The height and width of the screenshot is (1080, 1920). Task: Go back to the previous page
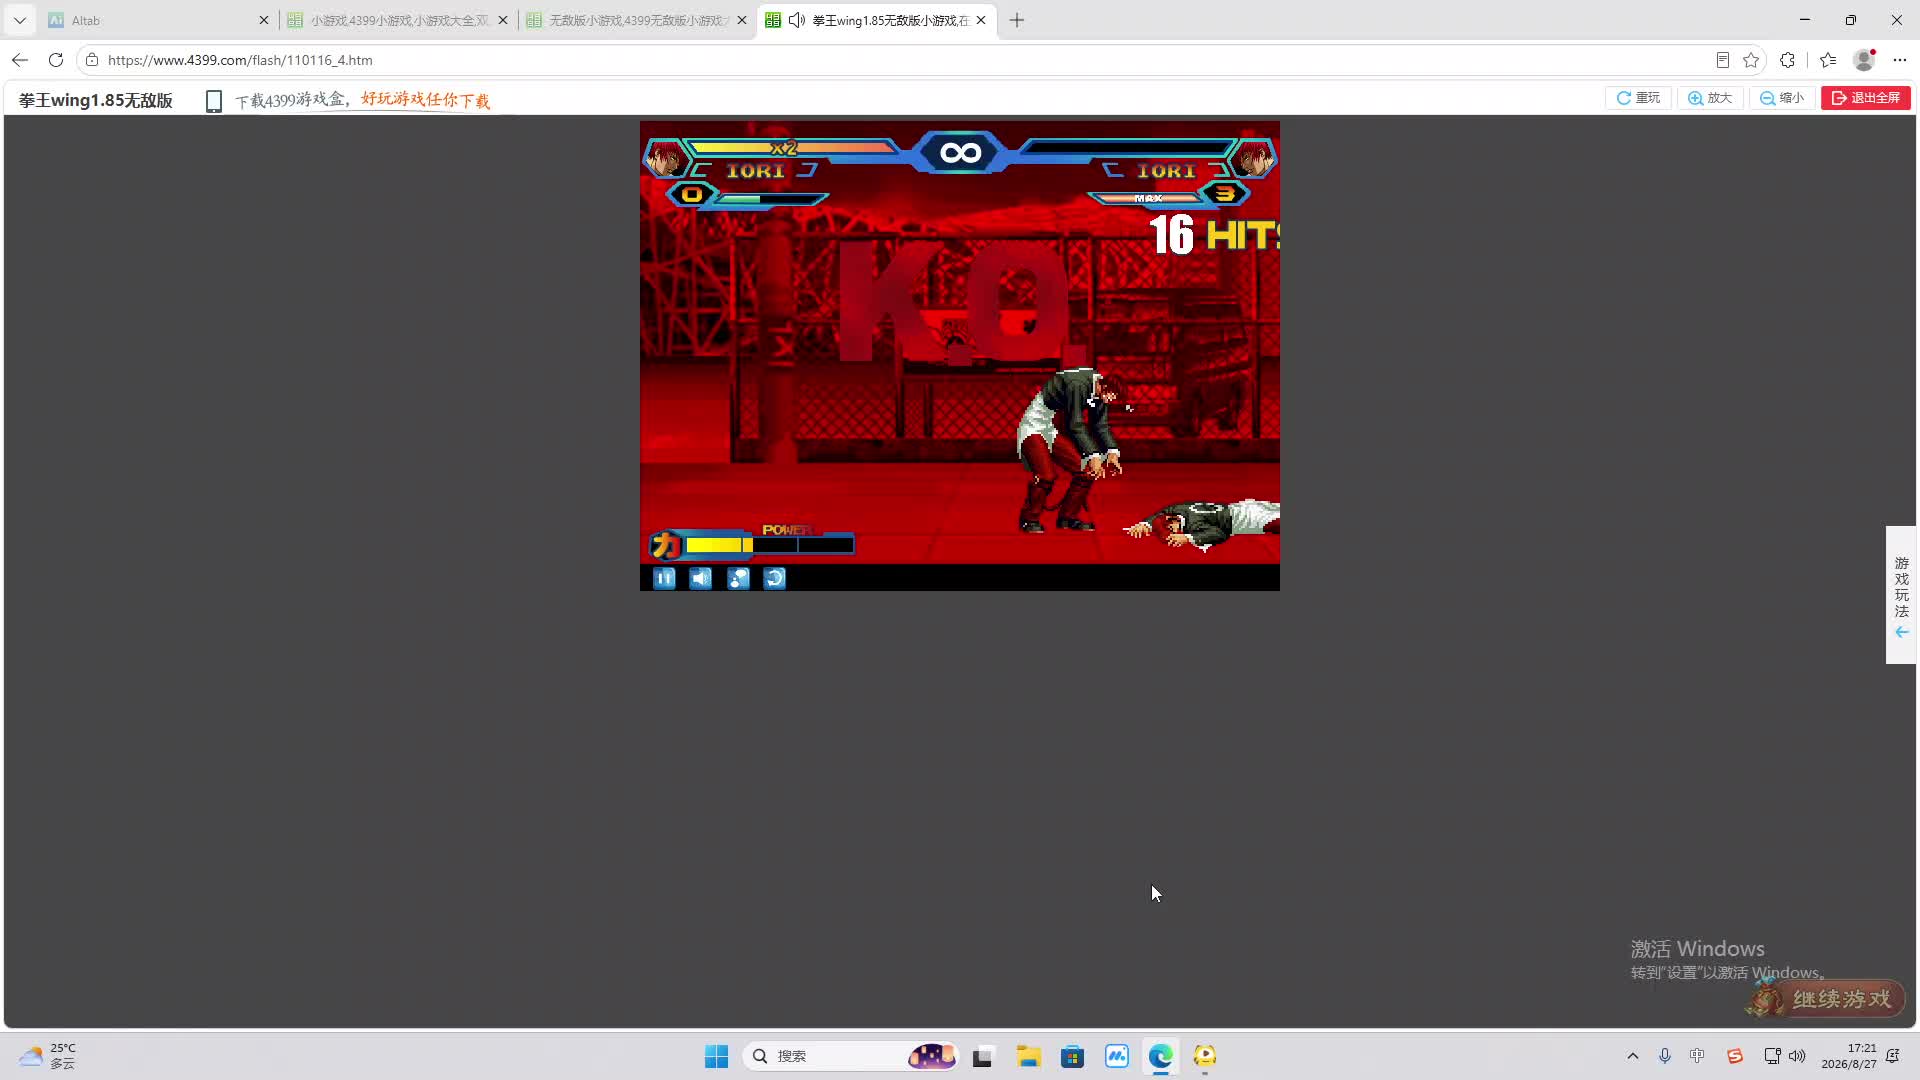[x=20, y=60]
